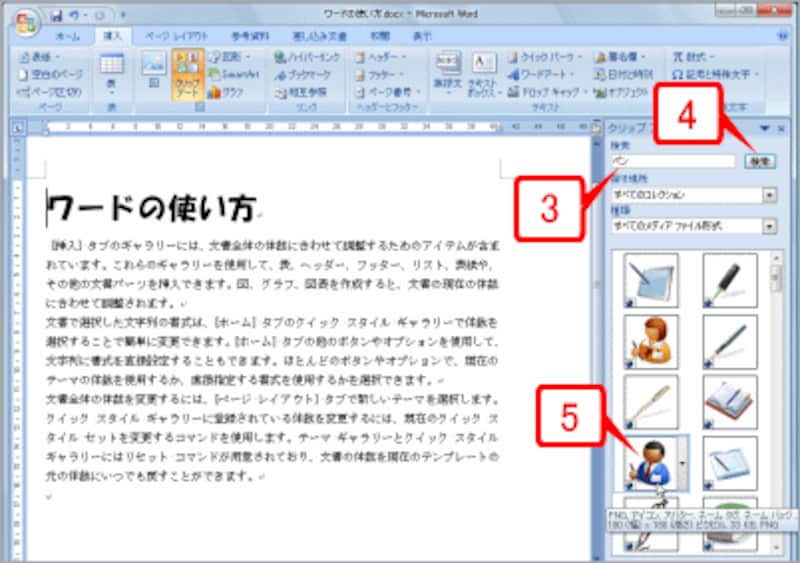Open the 表示 tab
Screen dimensions: 800x563
[422, 36]
